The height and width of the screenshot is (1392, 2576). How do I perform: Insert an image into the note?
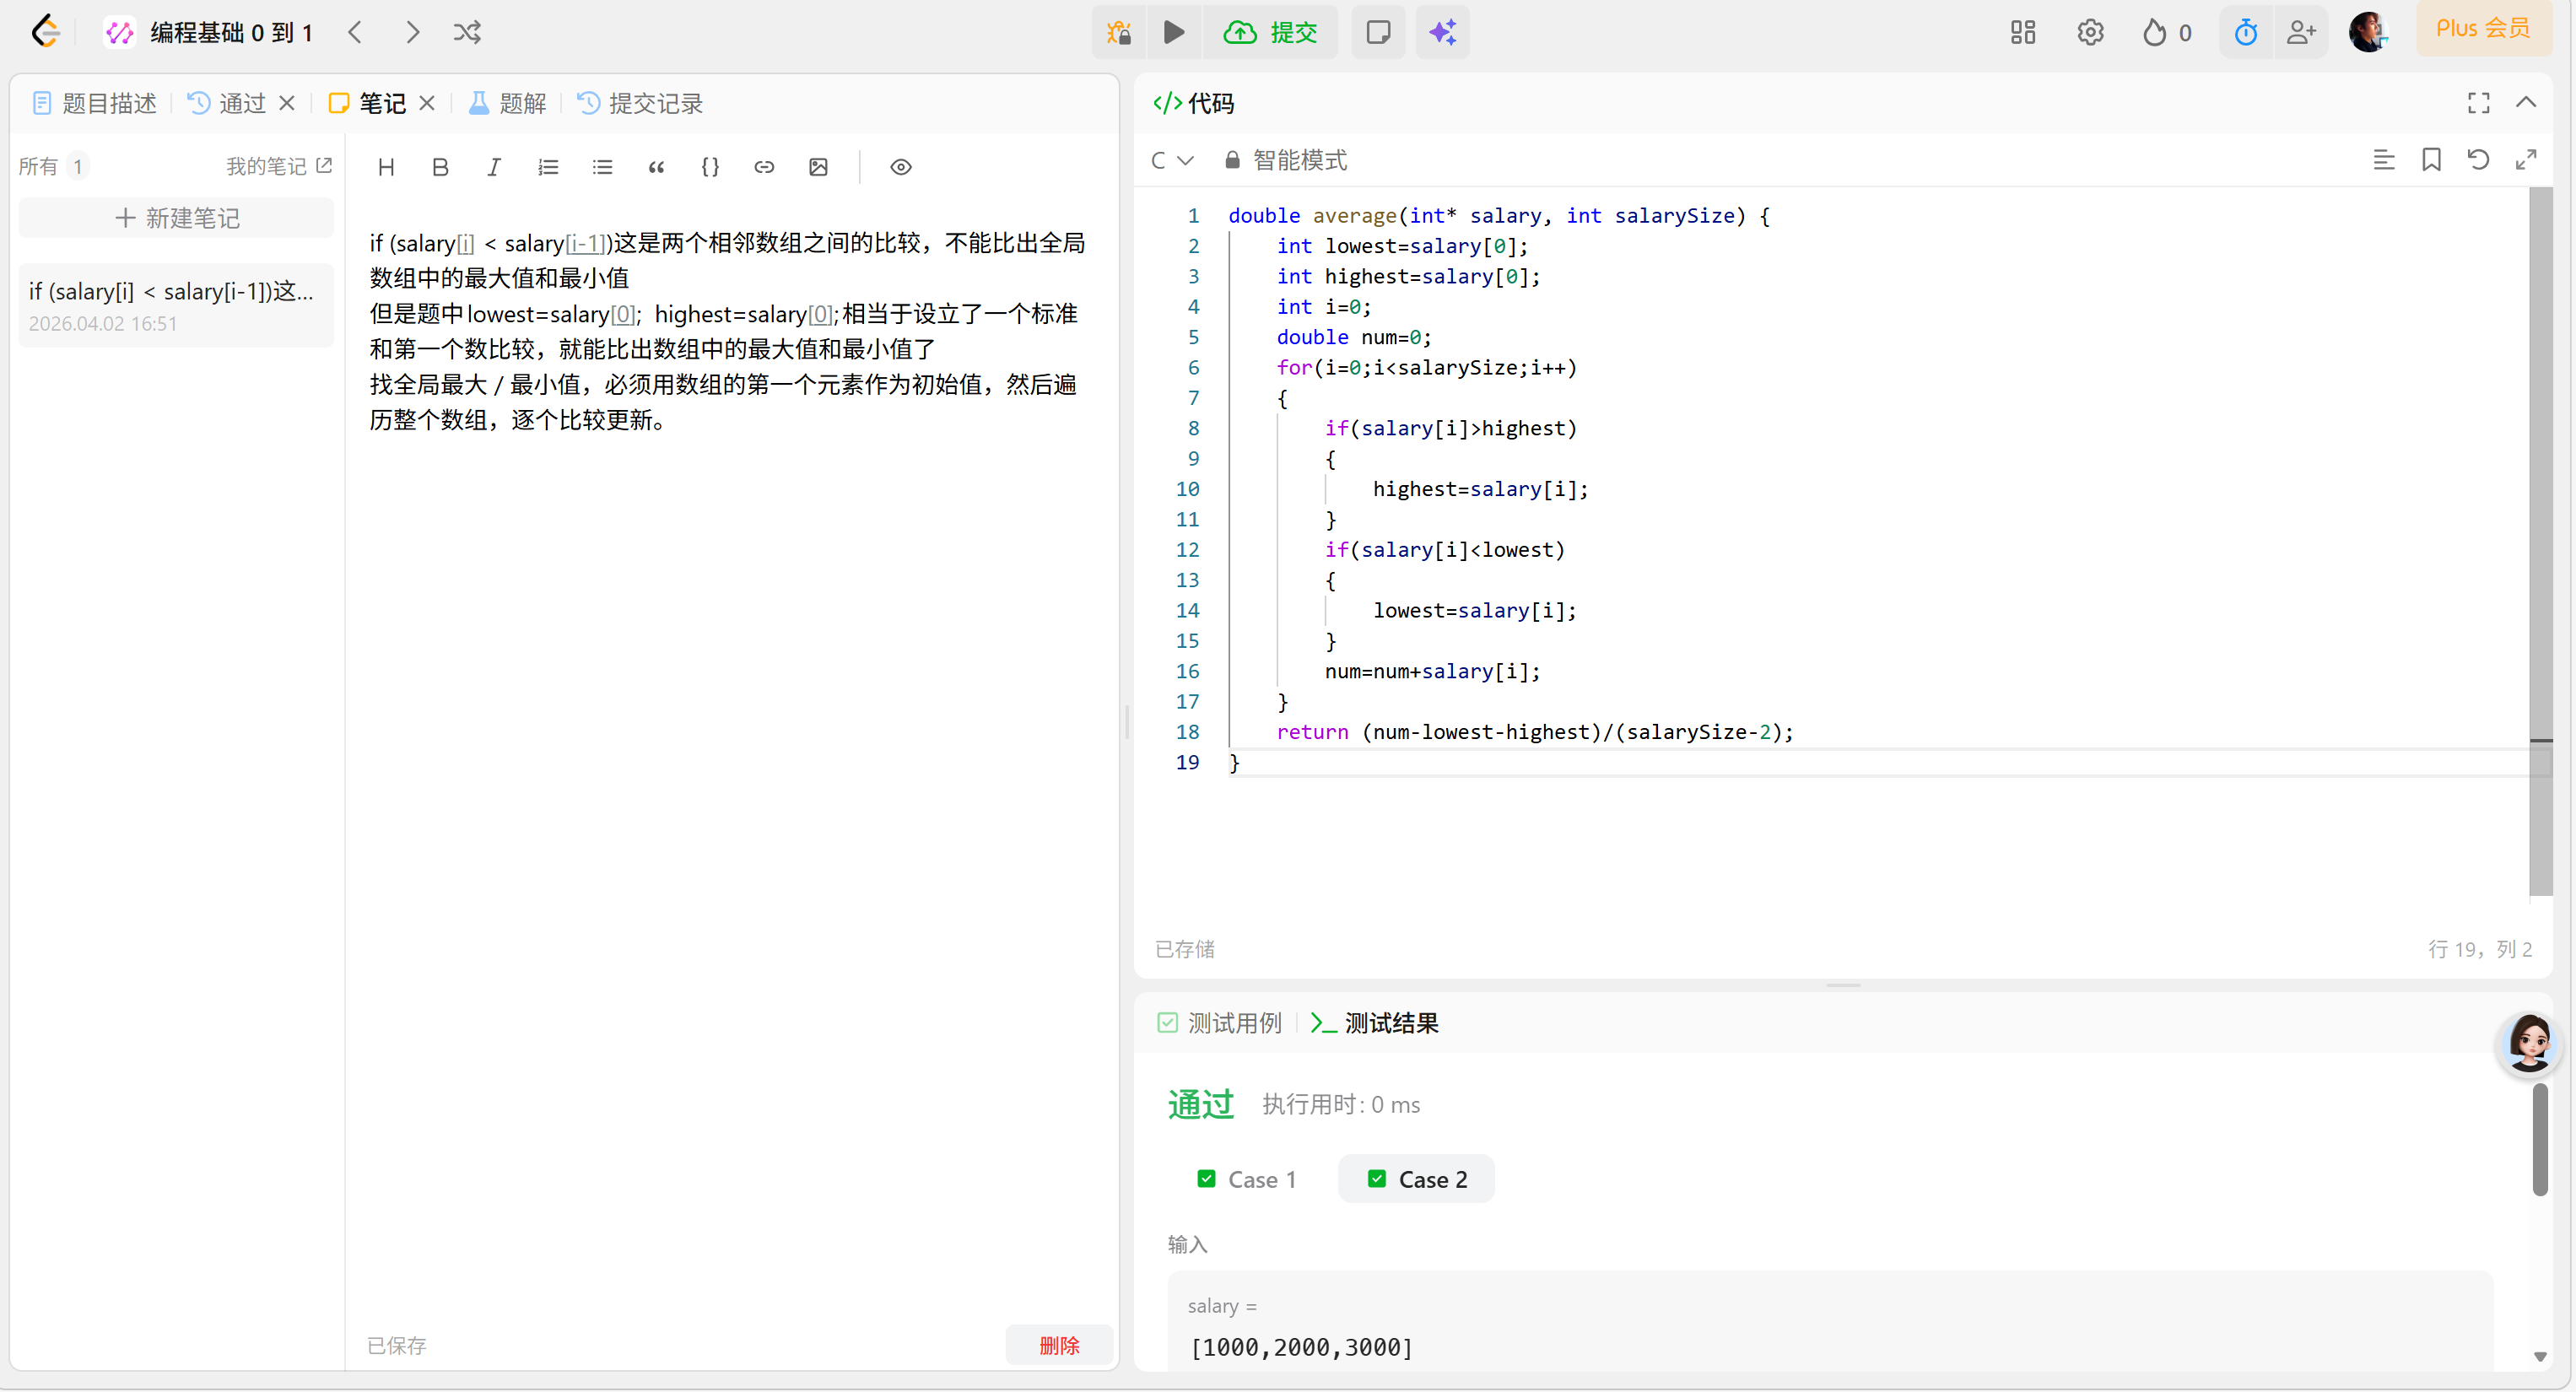[818, 167]
